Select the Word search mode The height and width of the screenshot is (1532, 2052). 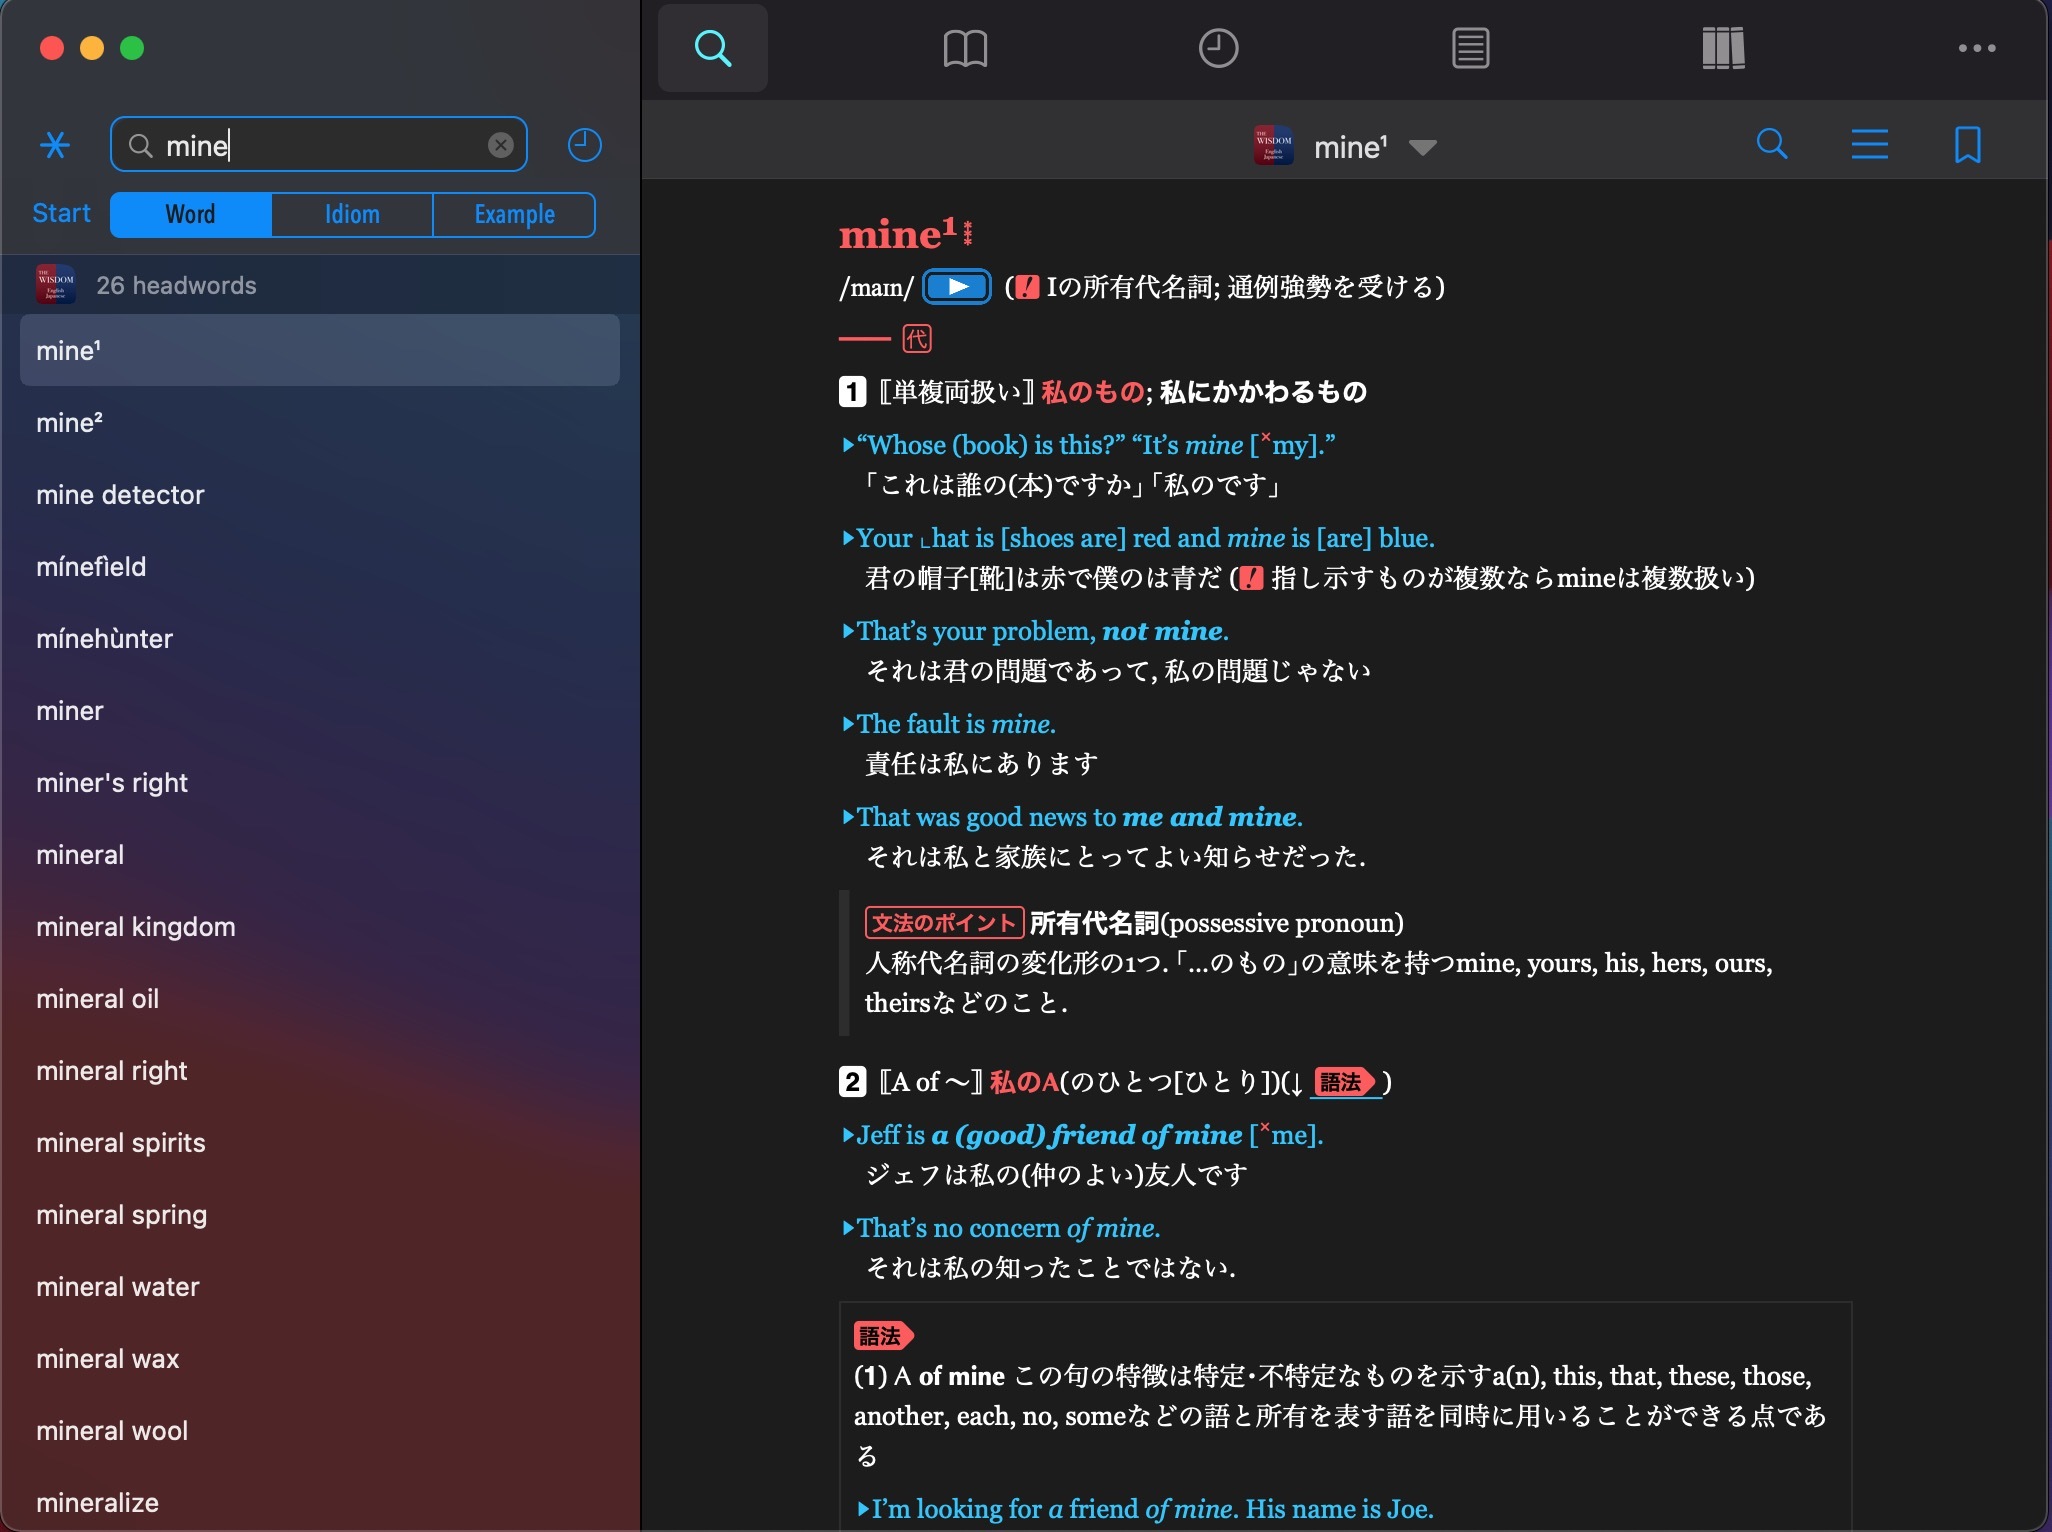(190, 215)
